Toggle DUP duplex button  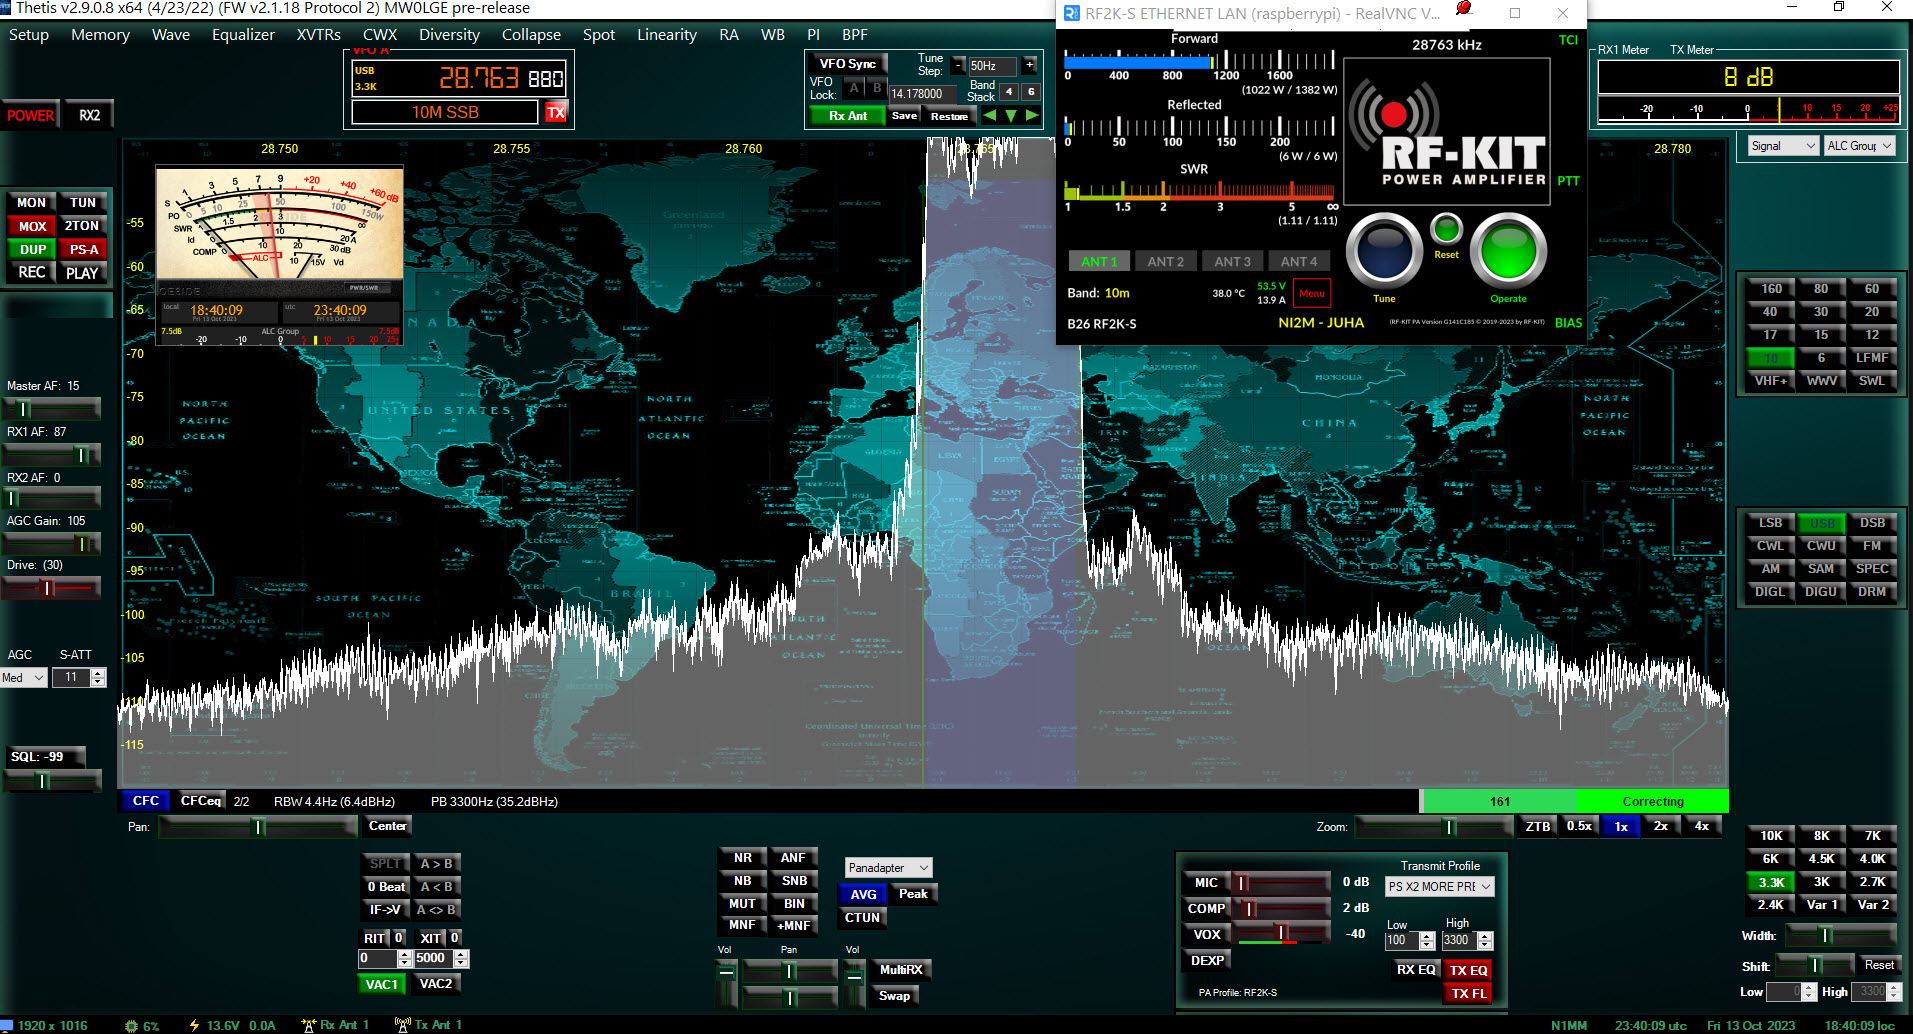pos(31,249)
